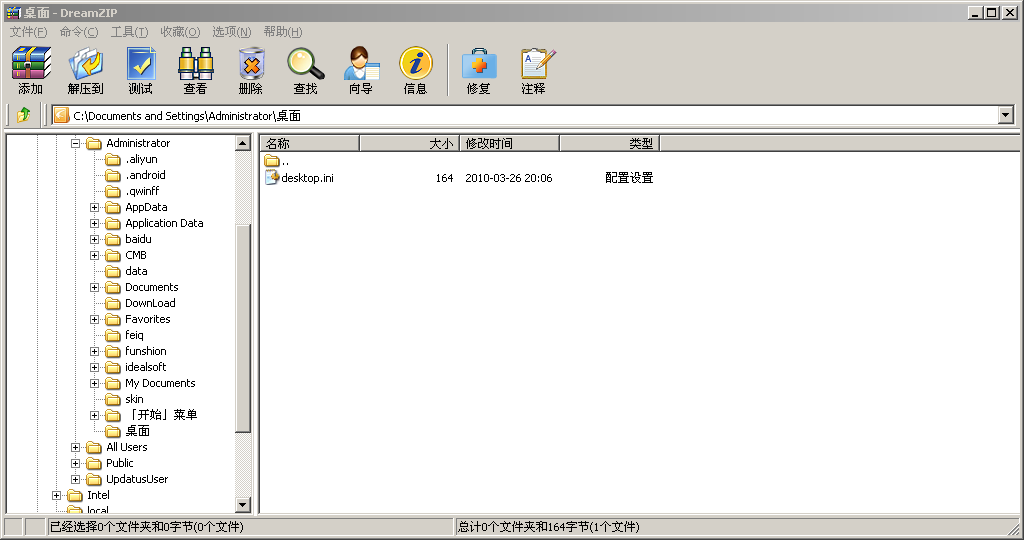Expand the funshion folder node

pos(95,351)
